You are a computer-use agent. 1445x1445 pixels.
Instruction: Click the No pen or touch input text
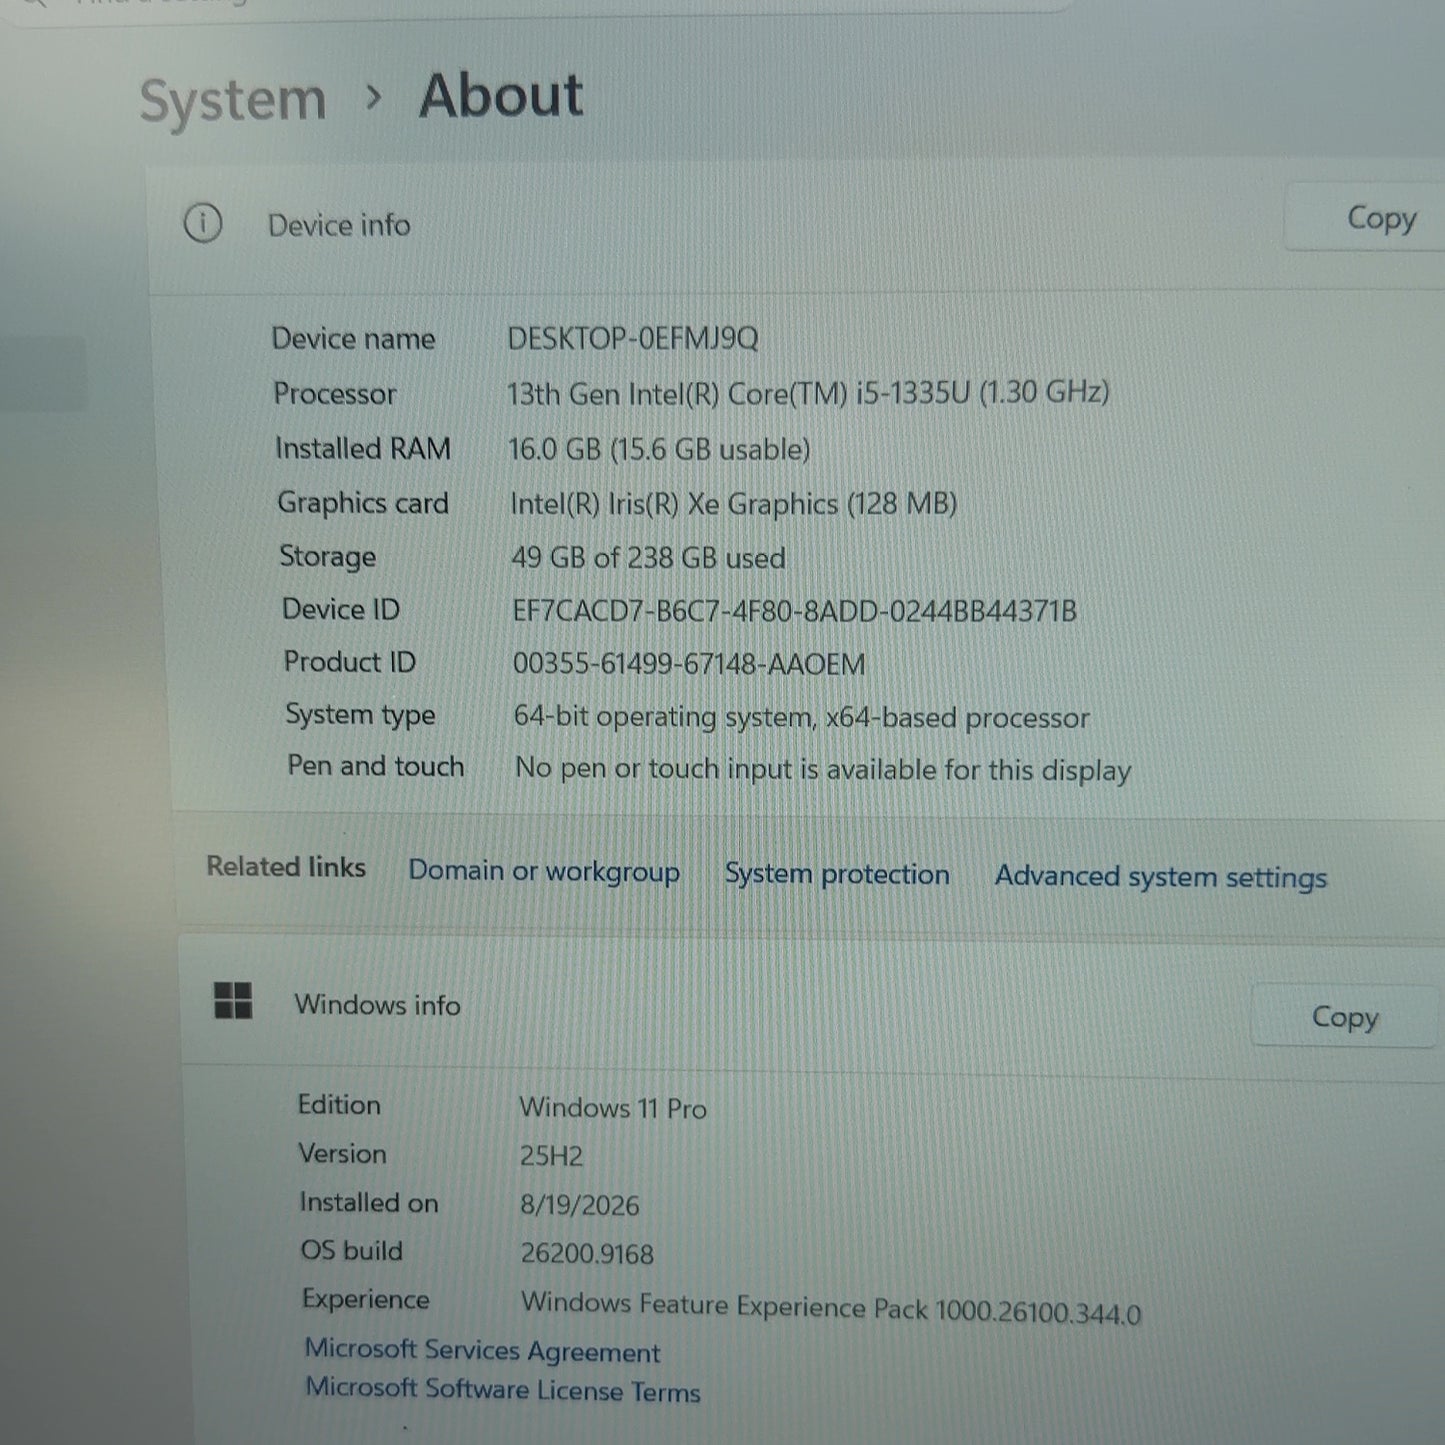tap(823, 769)
